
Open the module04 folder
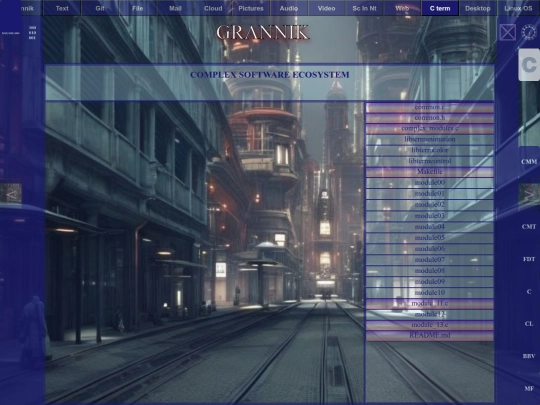tap(429, 227)
